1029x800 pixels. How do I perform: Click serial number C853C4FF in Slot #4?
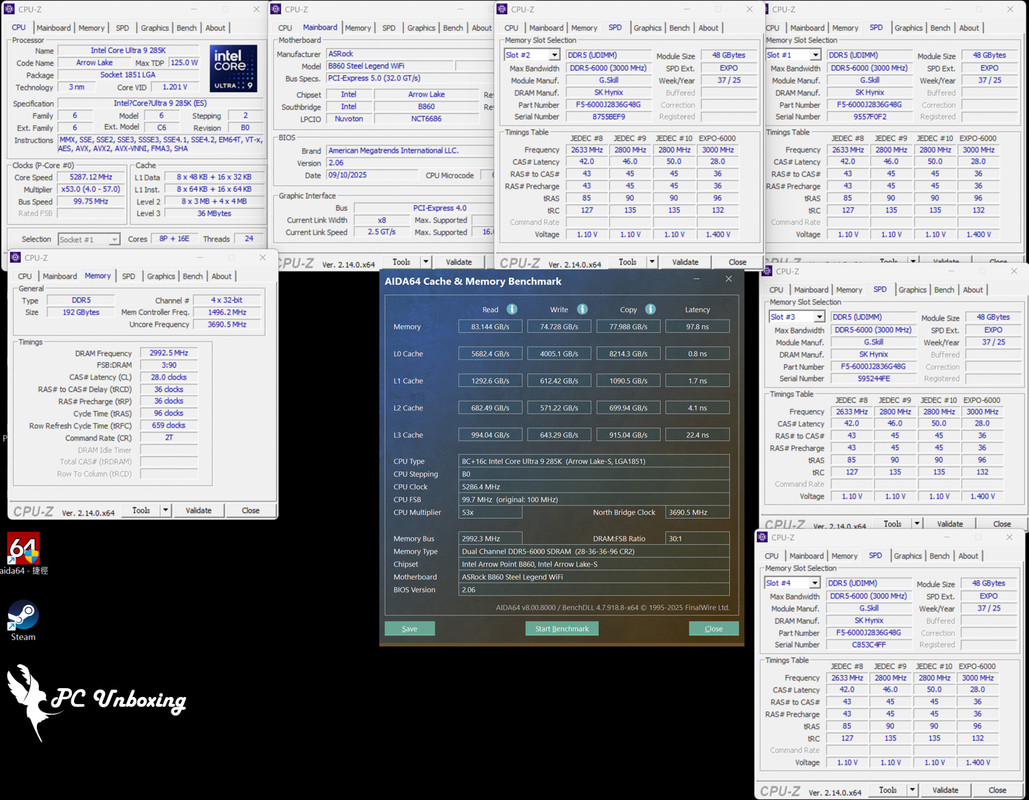(x=868, y=644)
